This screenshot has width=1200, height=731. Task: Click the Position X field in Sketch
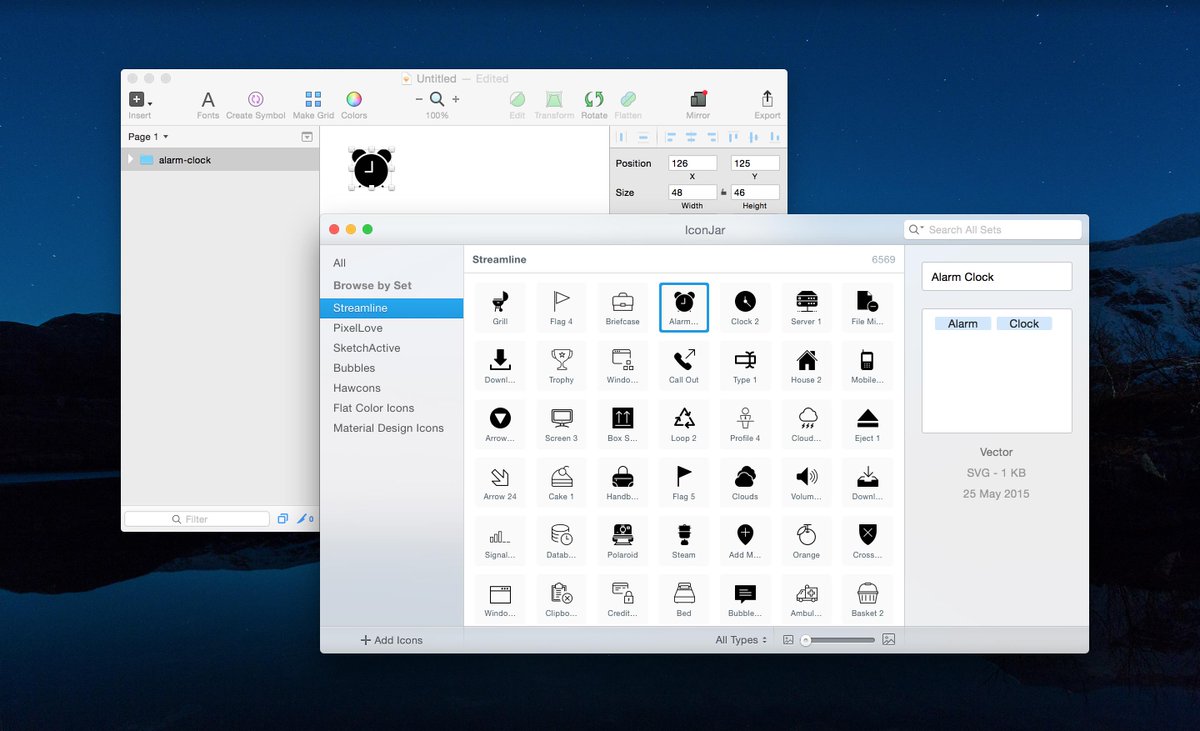point(692,163)
